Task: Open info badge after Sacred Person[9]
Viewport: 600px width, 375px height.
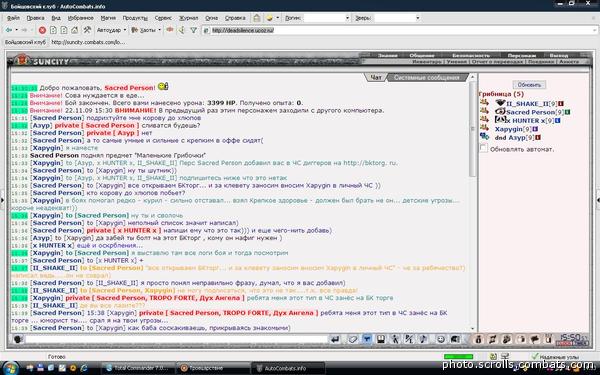Action: (567, 112)
